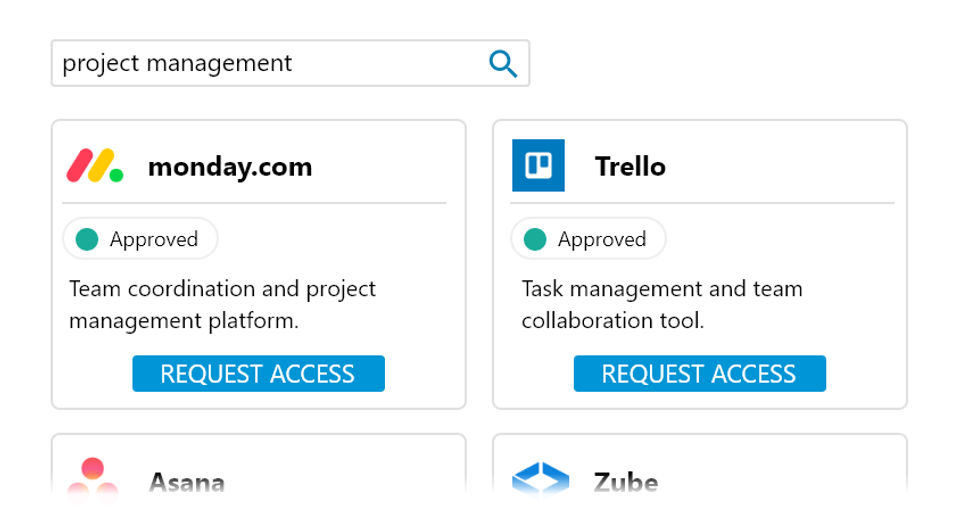Click the divider line under monday.com heading
Image resolution: width=960 pixels, height=530 pixels.
pos(258,203)
